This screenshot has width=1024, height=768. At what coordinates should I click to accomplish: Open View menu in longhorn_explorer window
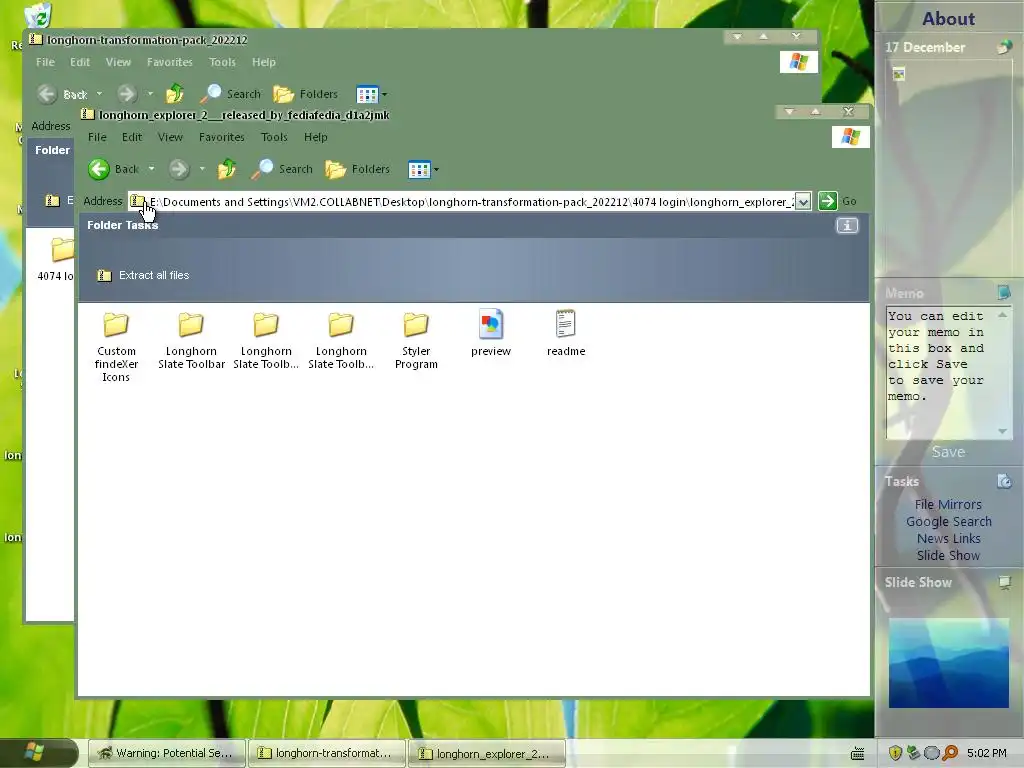tap(170, 137)
